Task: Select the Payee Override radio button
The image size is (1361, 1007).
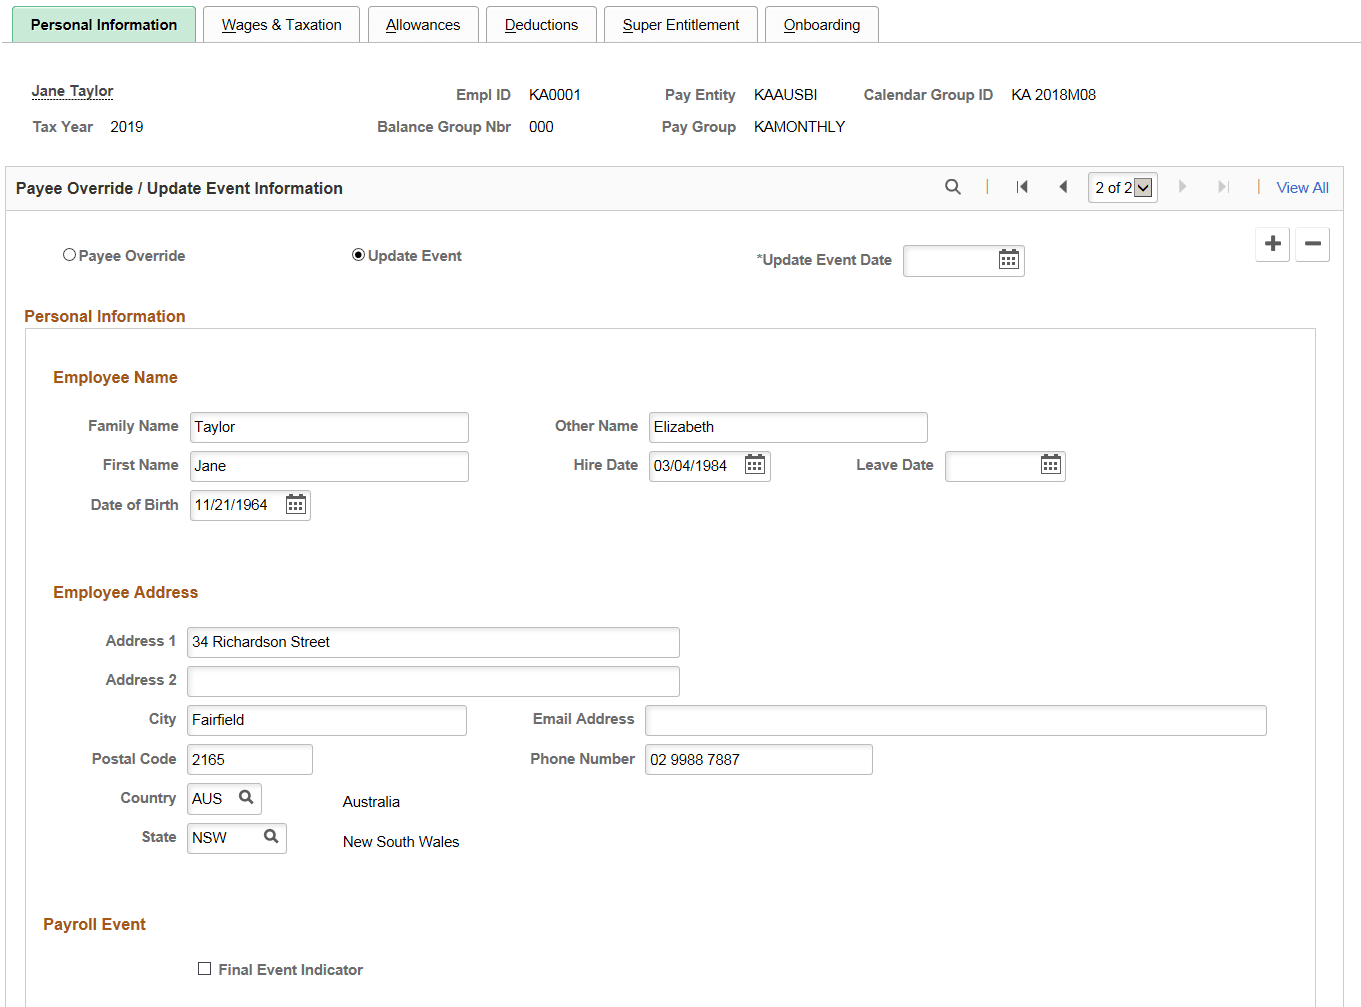Action: tap(69, 254)
